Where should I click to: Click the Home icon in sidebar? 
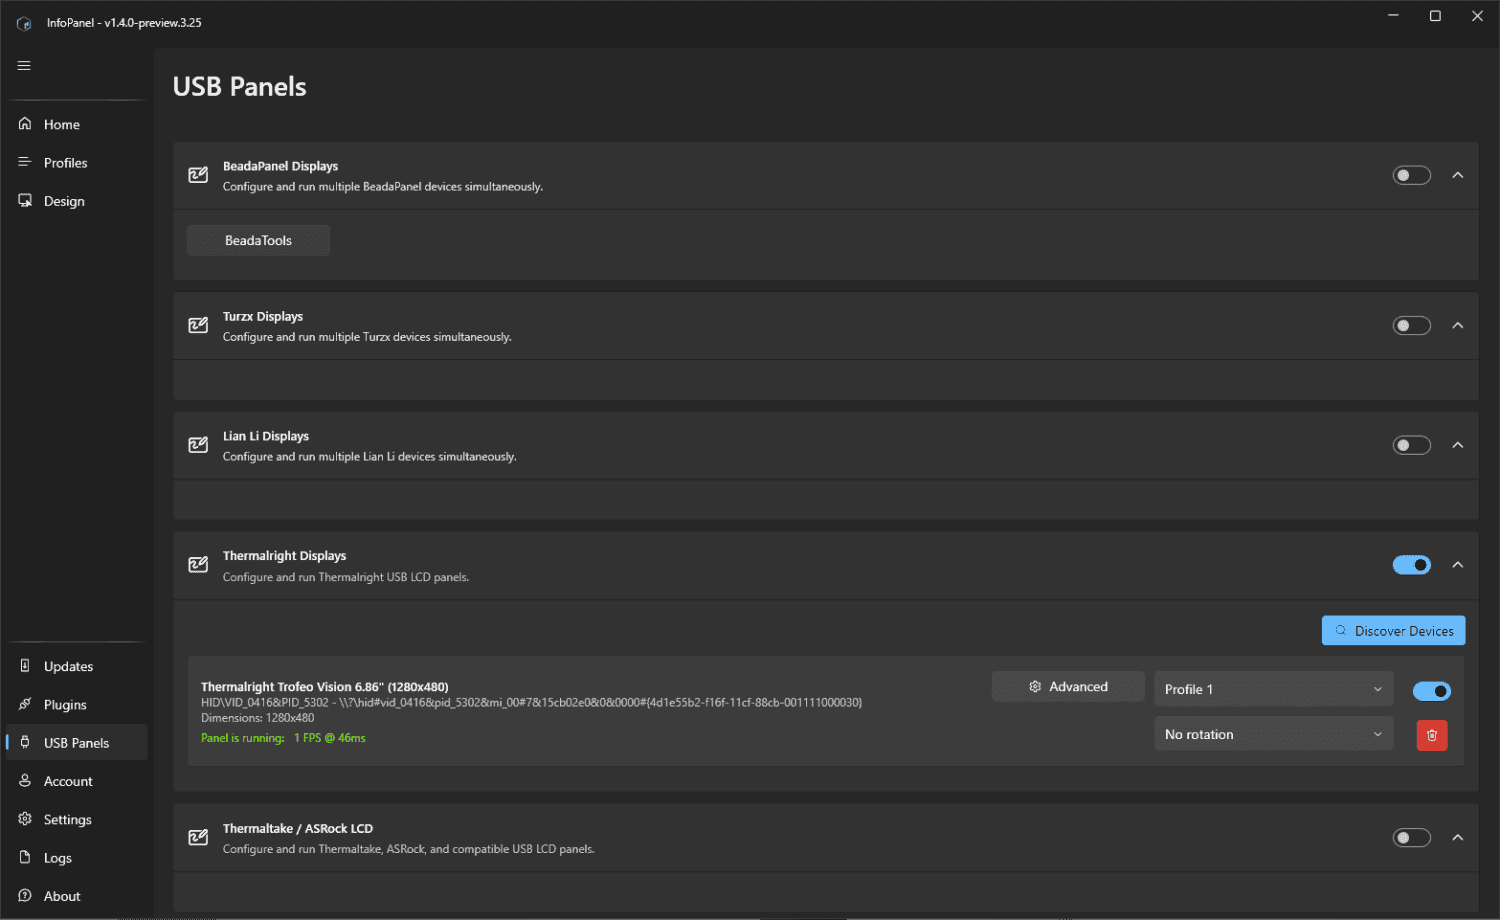click(25, 124)
